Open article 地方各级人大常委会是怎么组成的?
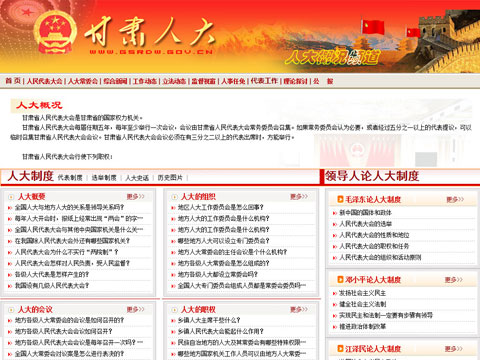Viewport: 480px width, 360px height. (223, 263)
